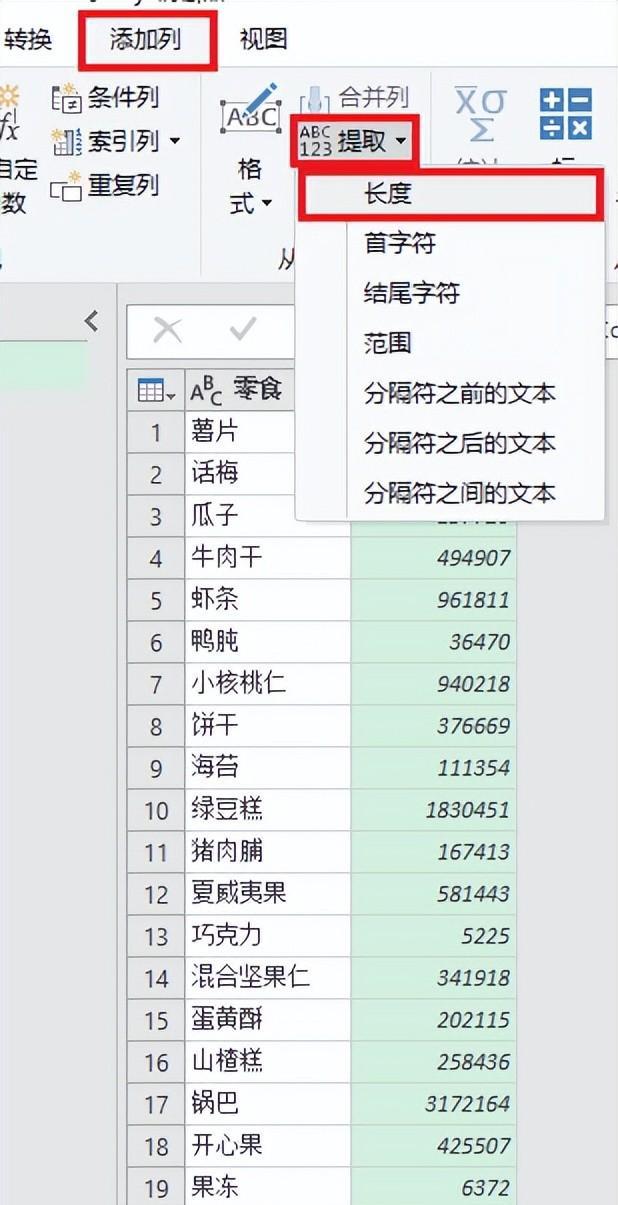Click the cell 山楂糕

click(266, 1062)
